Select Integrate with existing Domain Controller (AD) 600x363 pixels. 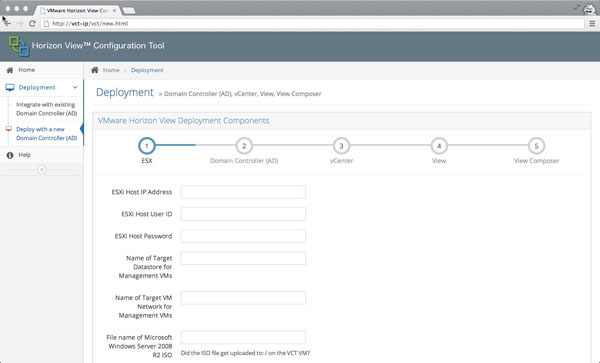point(46,109)
